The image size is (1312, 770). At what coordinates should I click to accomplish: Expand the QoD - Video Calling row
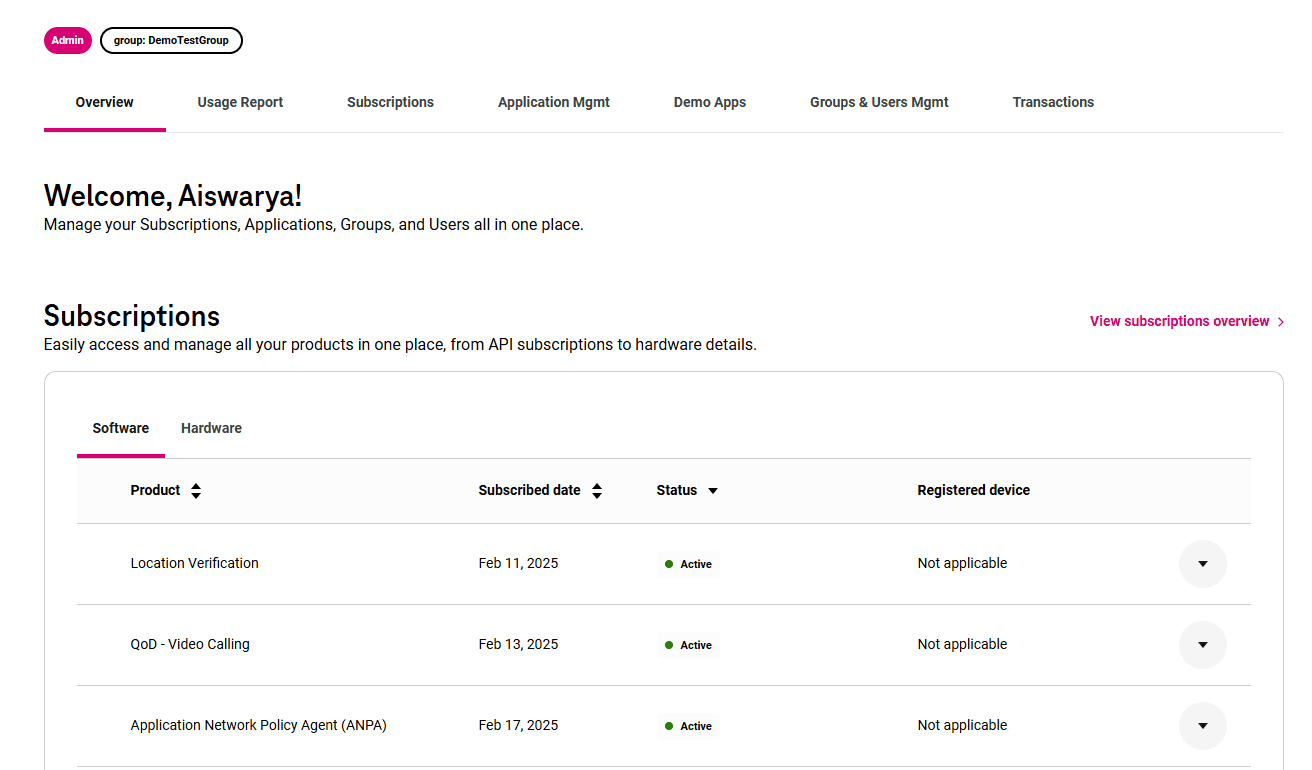pos(1202,645)
